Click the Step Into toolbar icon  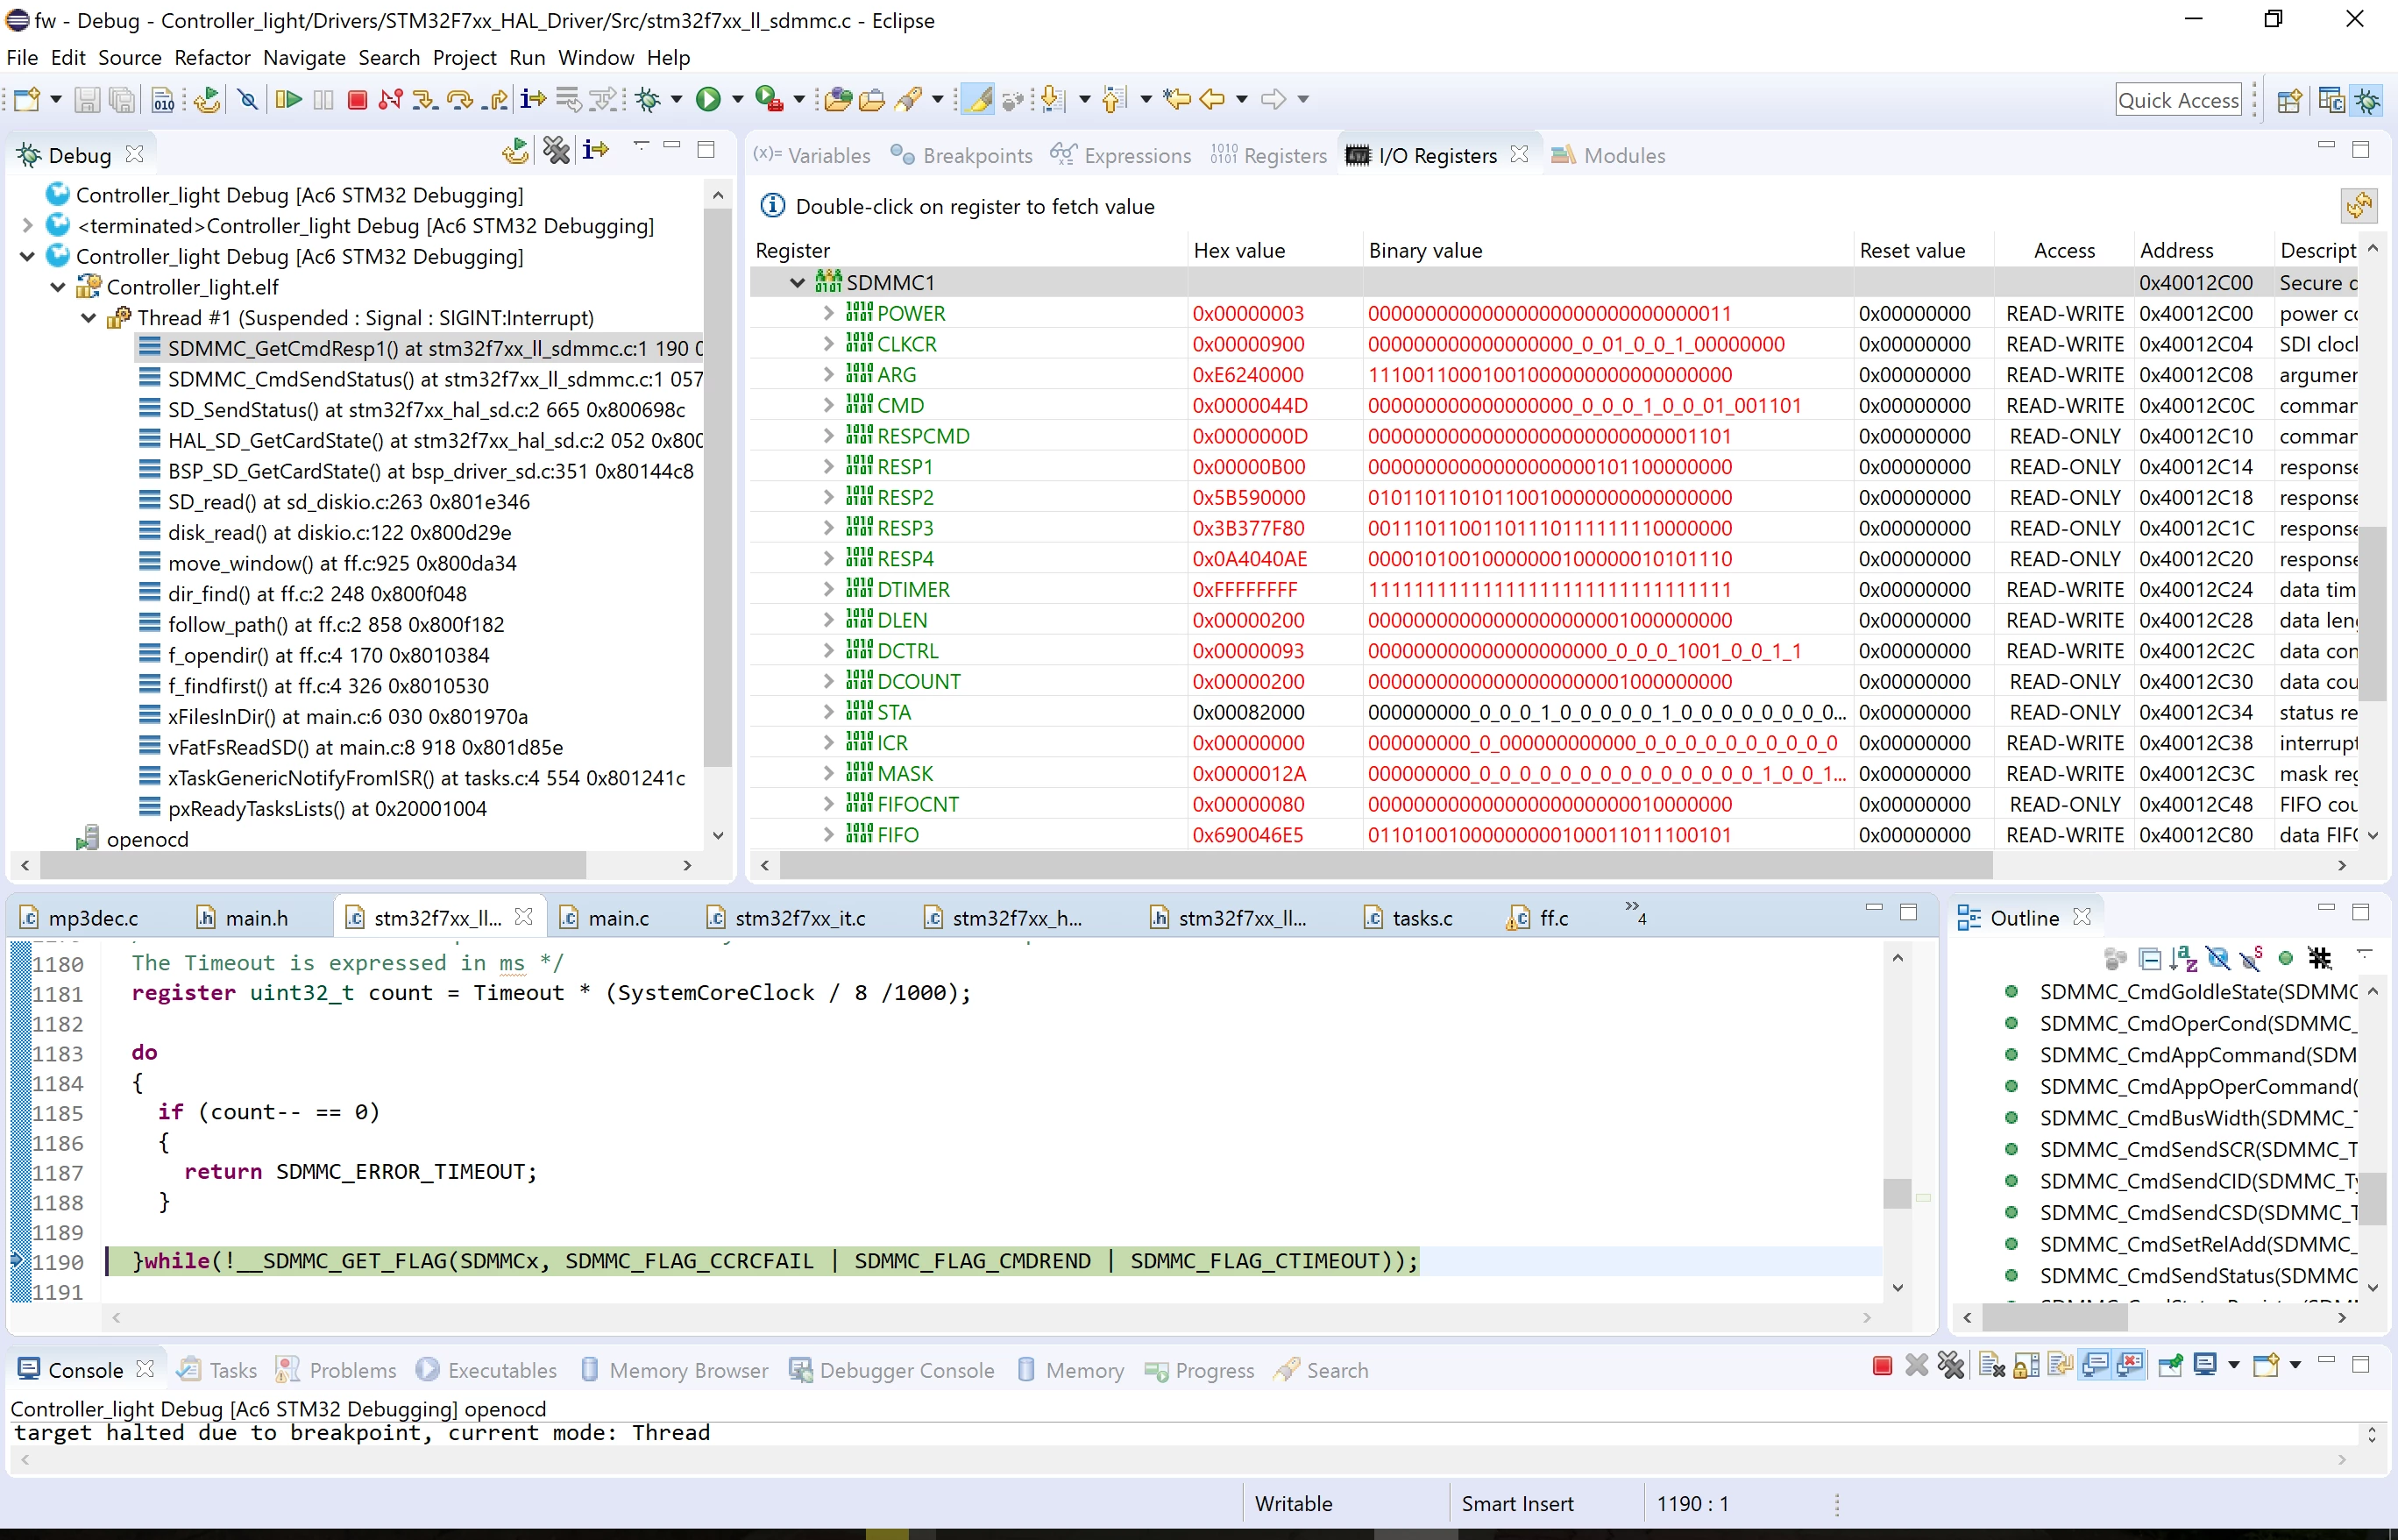click(425, 99)
